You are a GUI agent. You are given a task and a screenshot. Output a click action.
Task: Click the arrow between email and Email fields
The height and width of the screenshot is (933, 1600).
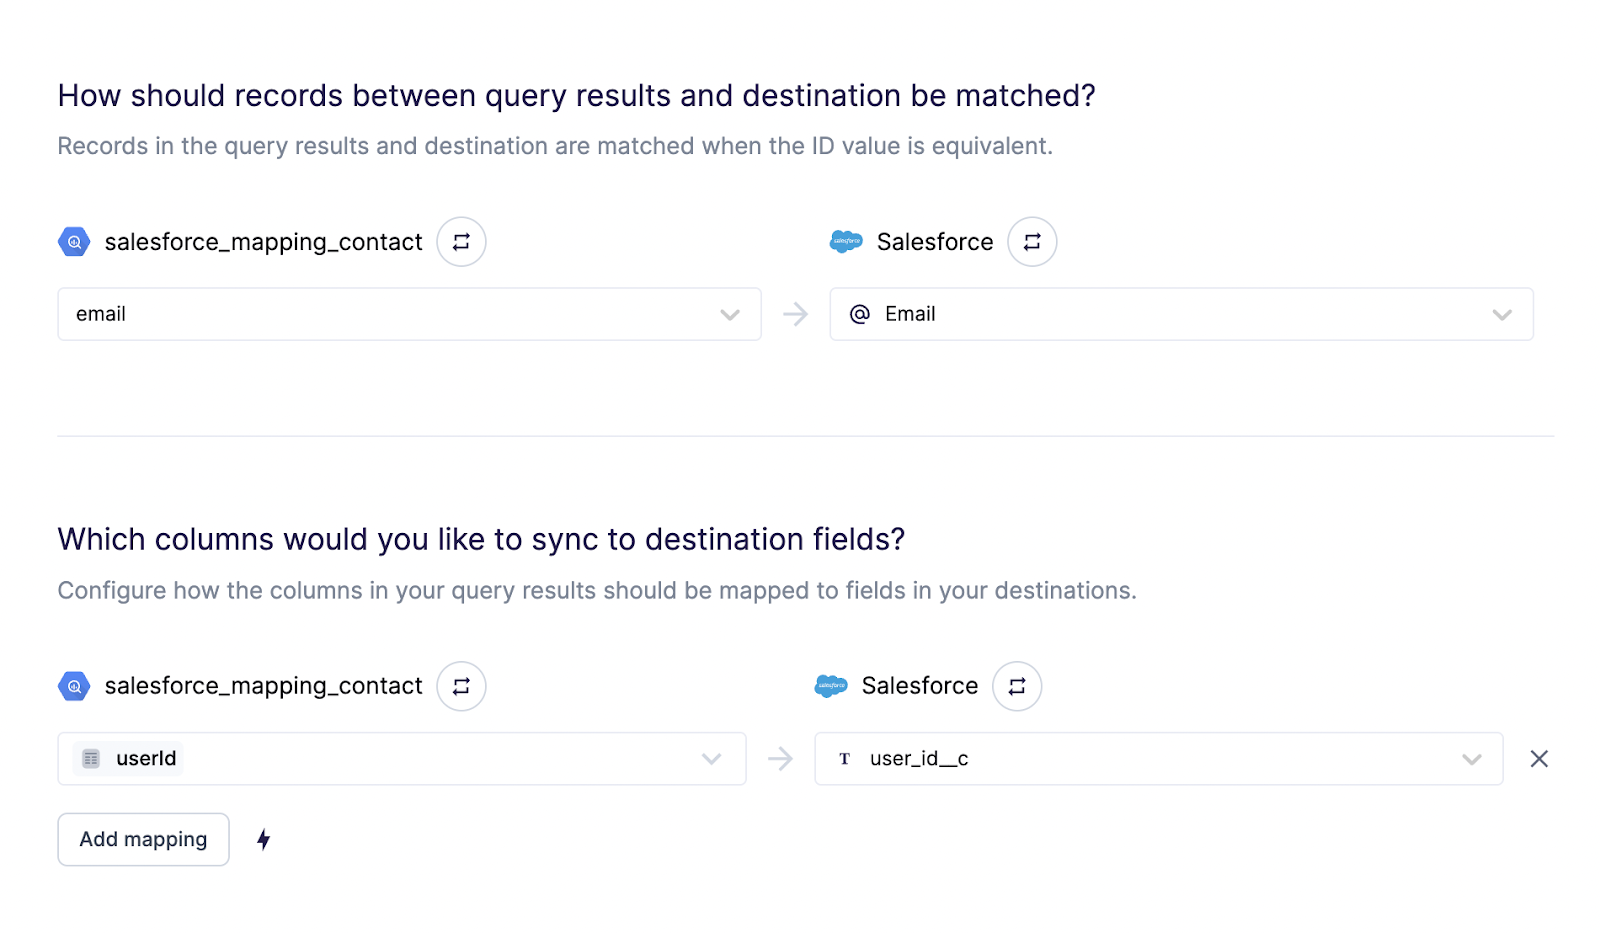[x=795, y=314]
